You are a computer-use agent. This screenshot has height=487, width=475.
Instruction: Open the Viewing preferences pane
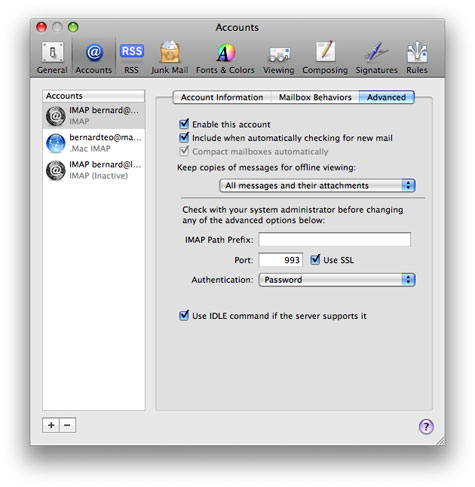[x=279, y=58]
